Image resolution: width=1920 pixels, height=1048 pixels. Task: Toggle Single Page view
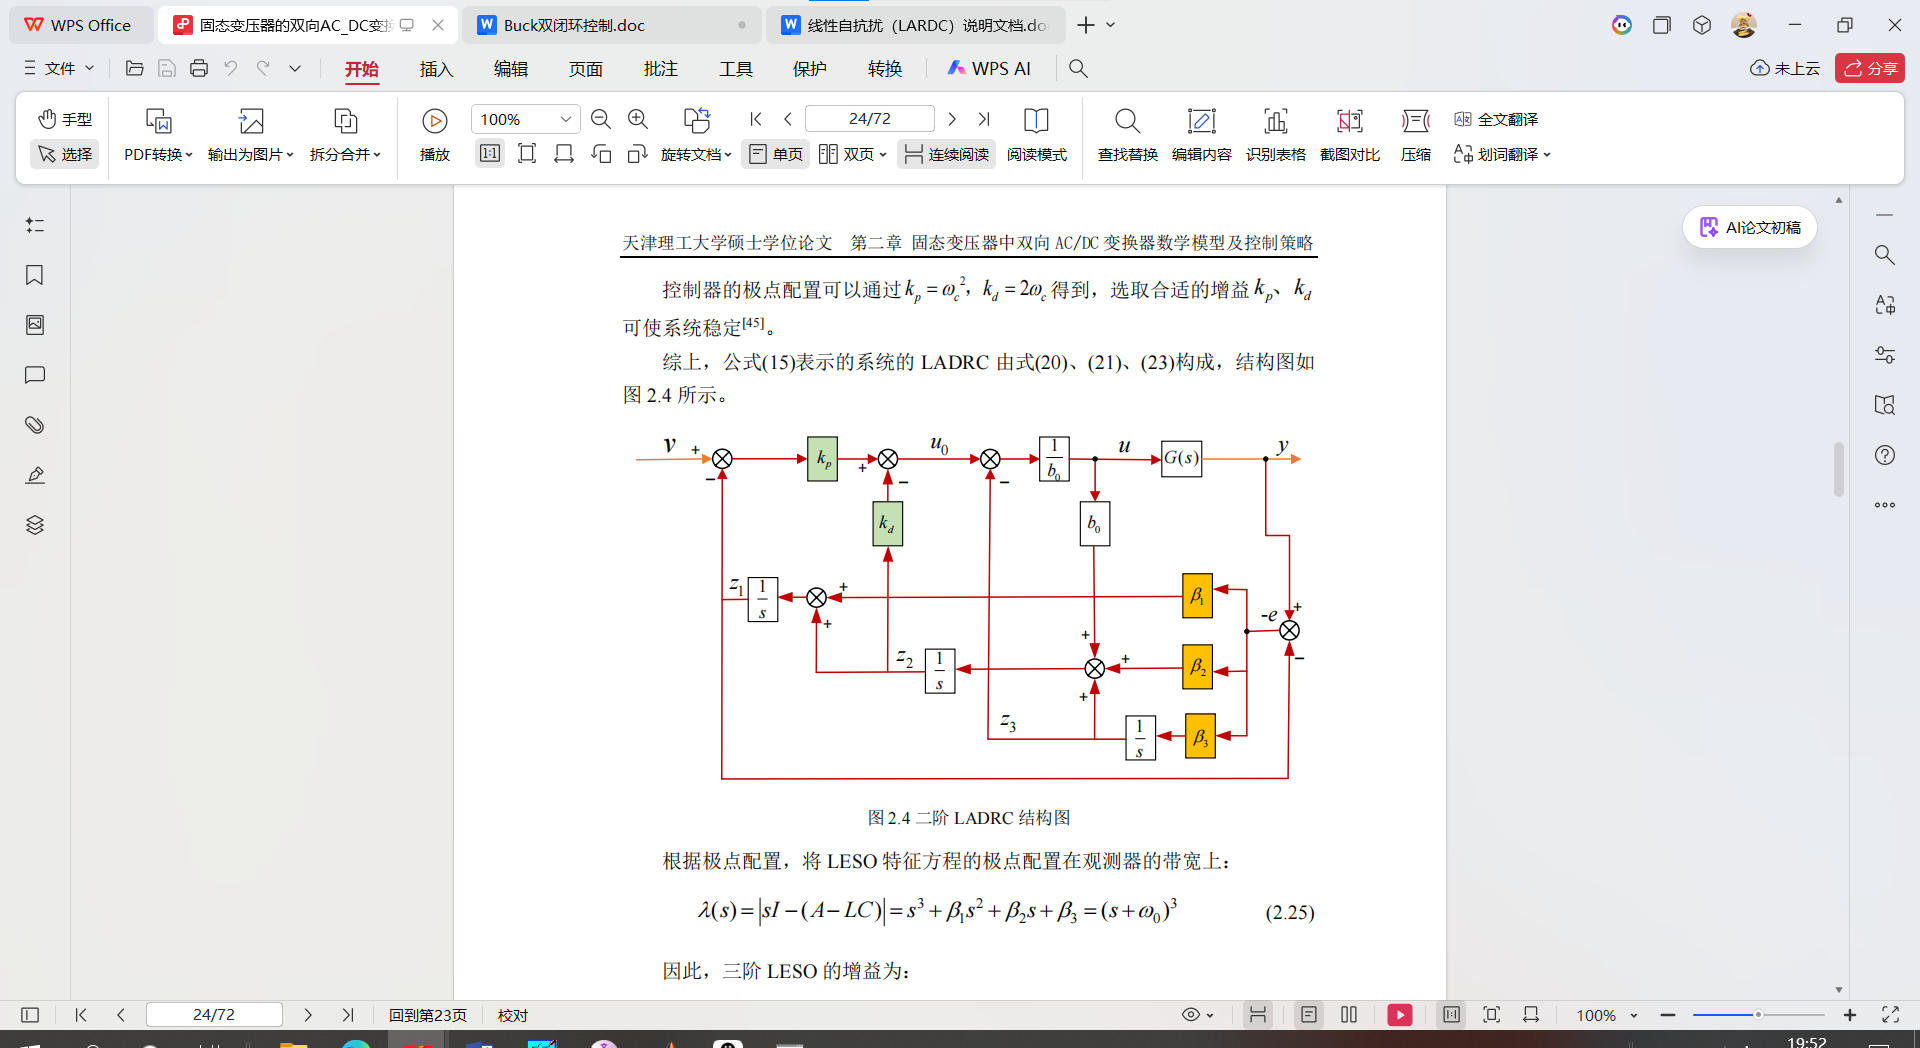pyautogui.click(x=776, y=154)
